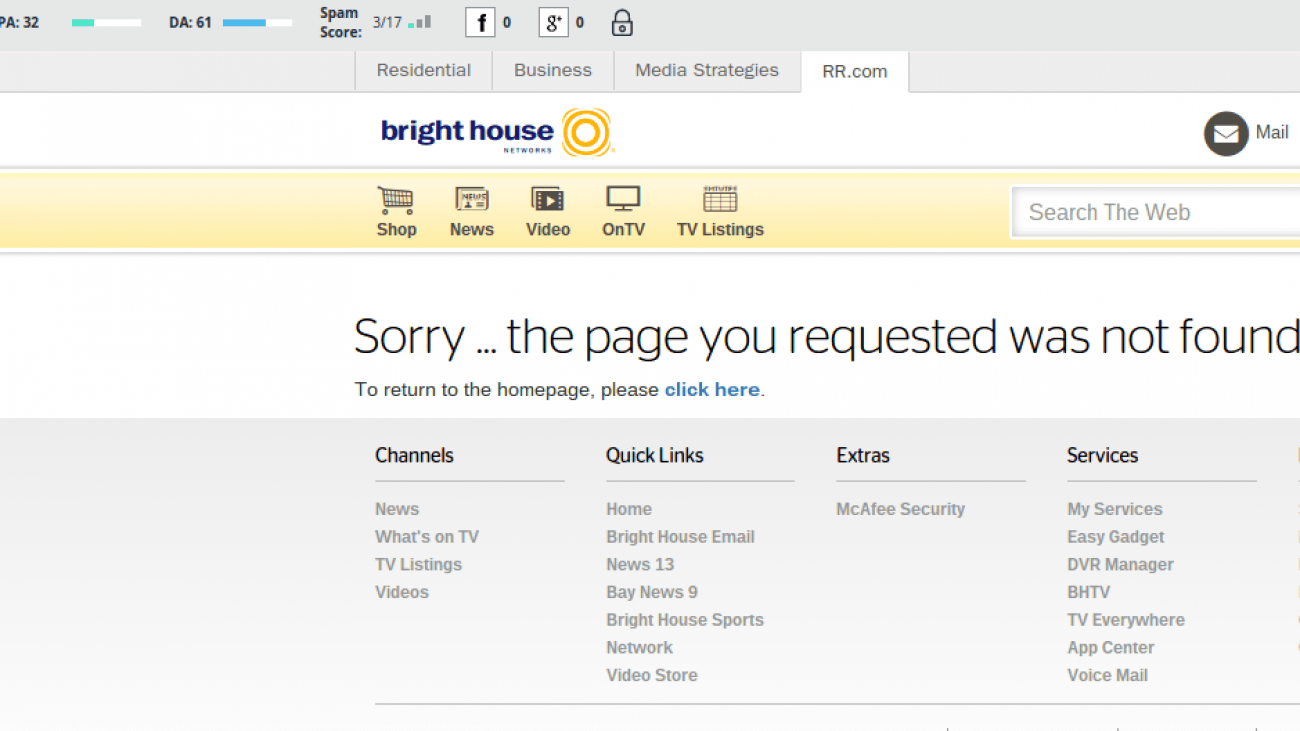Open the OnTV monitor icon
The width and height of the screenshot is (1300, 731).
pos(623,199)
